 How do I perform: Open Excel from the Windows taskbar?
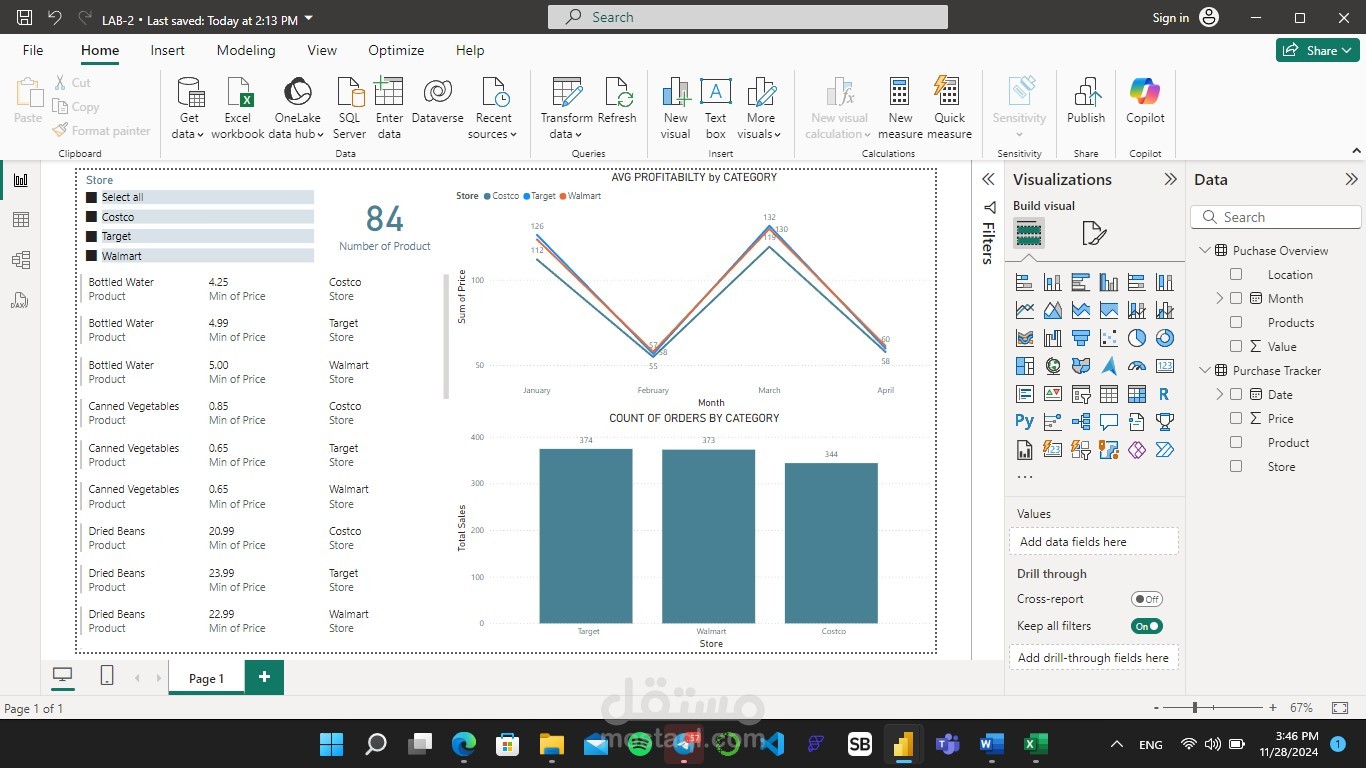click(x=1035, y=743)
